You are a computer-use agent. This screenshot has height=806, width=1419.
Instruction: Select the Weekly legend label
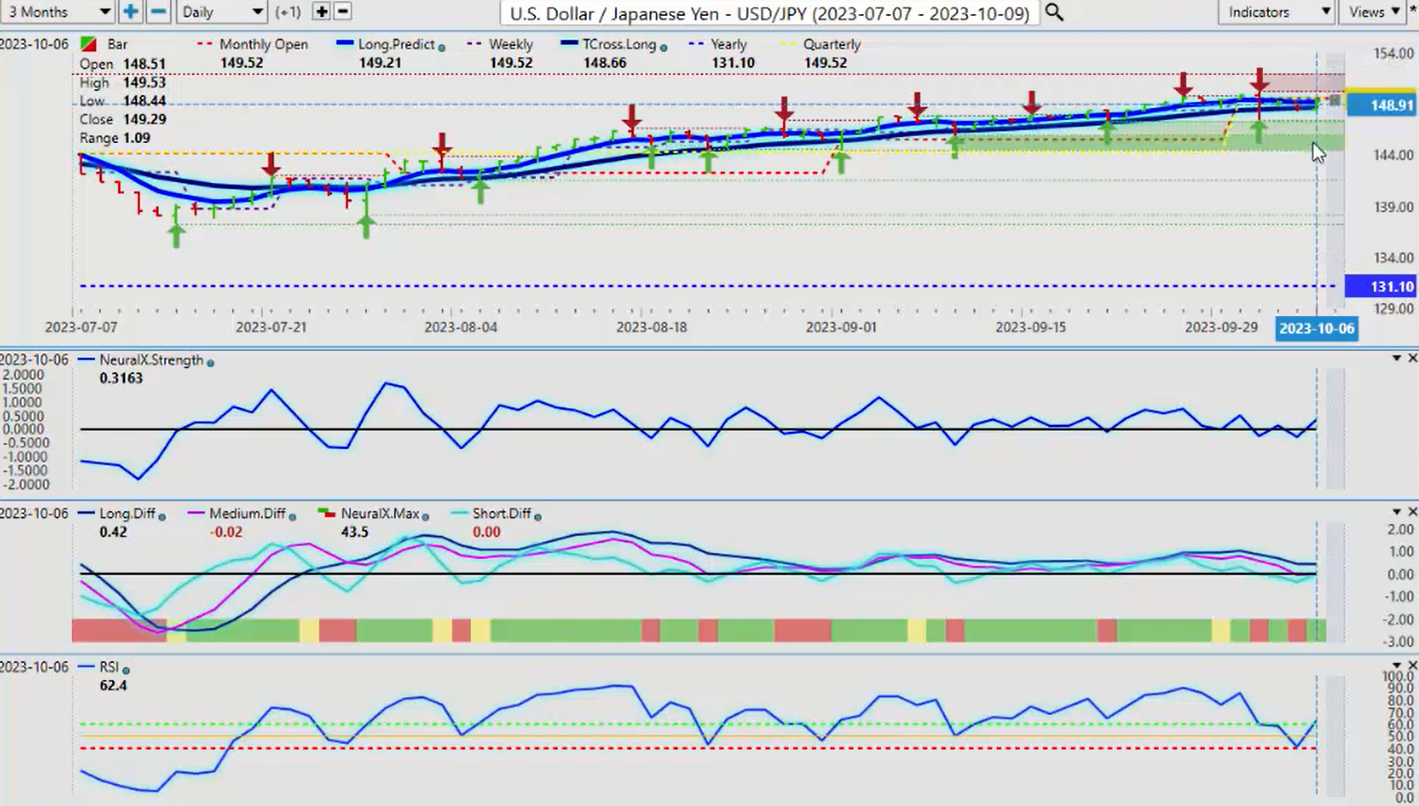(x=510, y=45)
